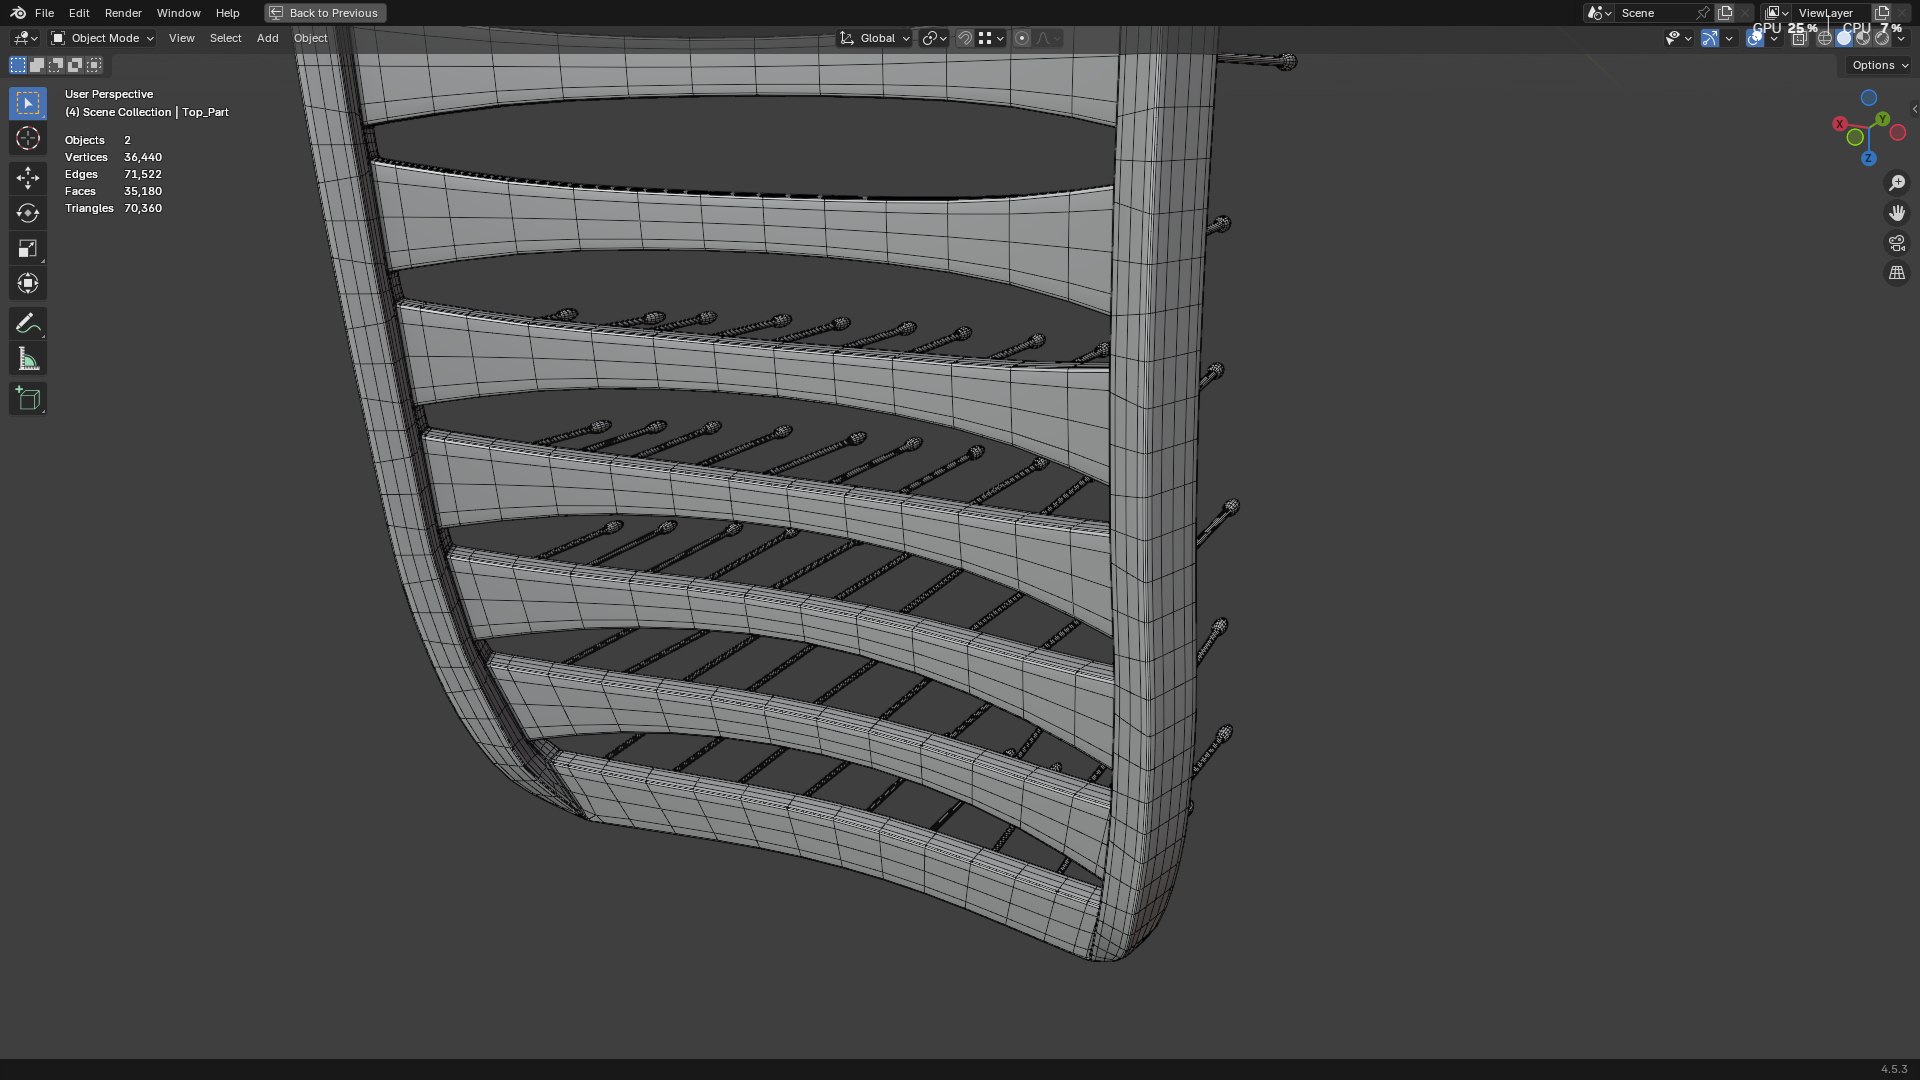Activate the Transform tool

pos(28,283)
